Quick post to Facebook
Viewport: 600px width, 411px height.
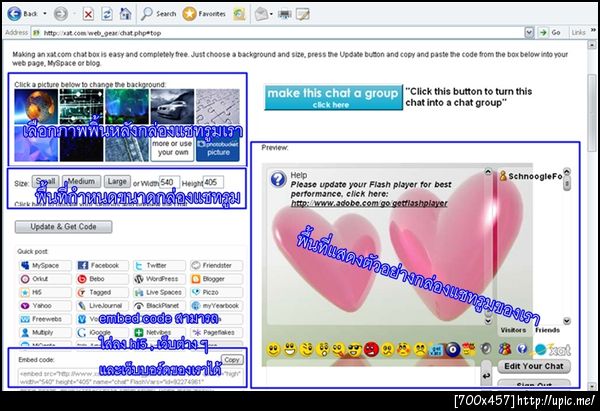tap(102, 265)
